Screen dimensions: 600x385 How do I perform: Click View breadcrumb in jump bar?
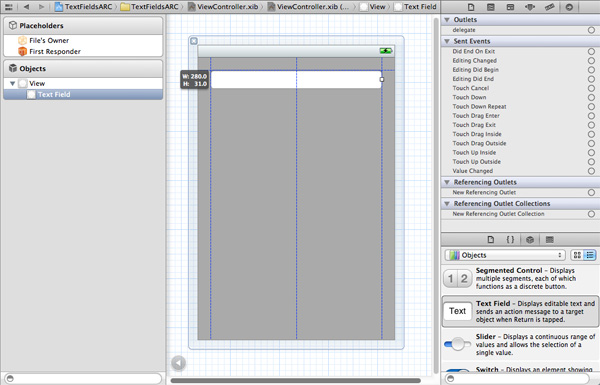pyautogui.click(x=373, y=7)
